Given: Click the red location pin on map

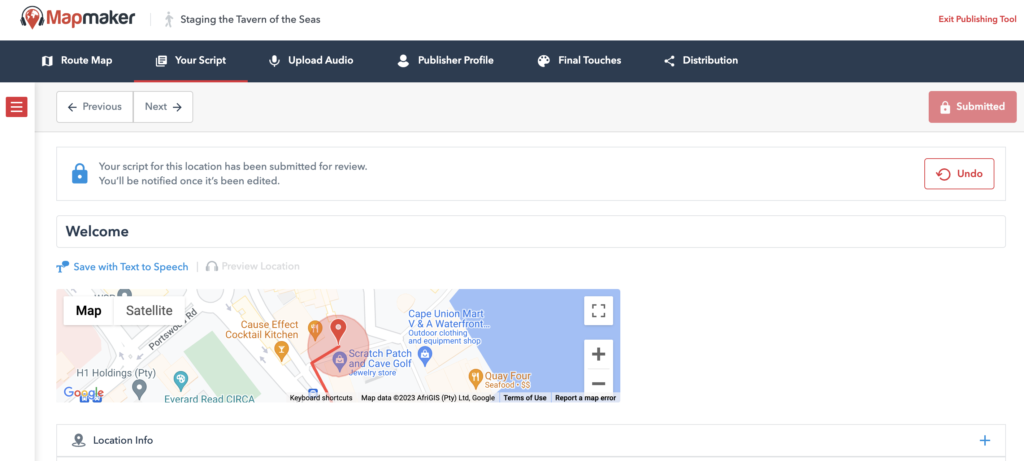Looking at the screenshot, I should (338, 329).
